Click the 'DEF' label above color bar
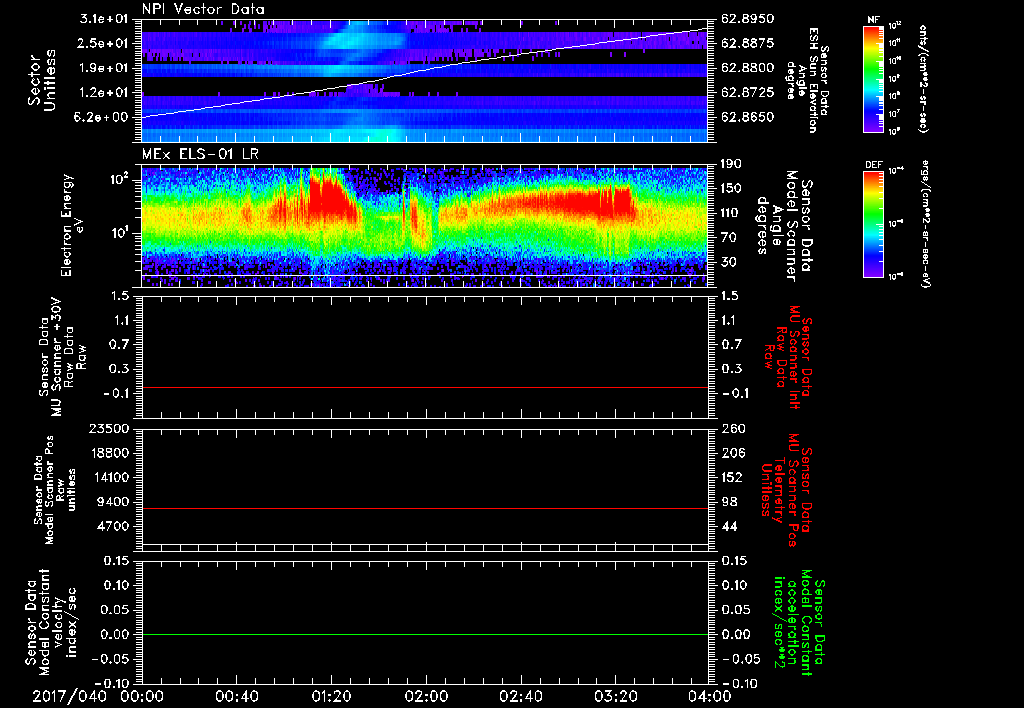This screenshot has height=708, width=1024. [874, 165]
